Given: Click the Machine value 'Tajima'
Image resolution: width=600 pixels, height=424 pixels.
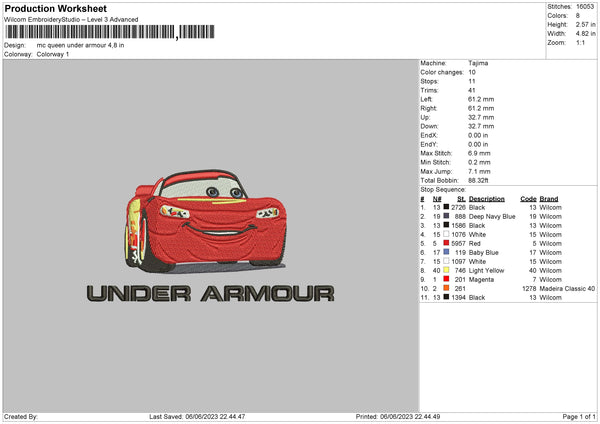Looking at the screenshot, I should click(x=478, y=63).
